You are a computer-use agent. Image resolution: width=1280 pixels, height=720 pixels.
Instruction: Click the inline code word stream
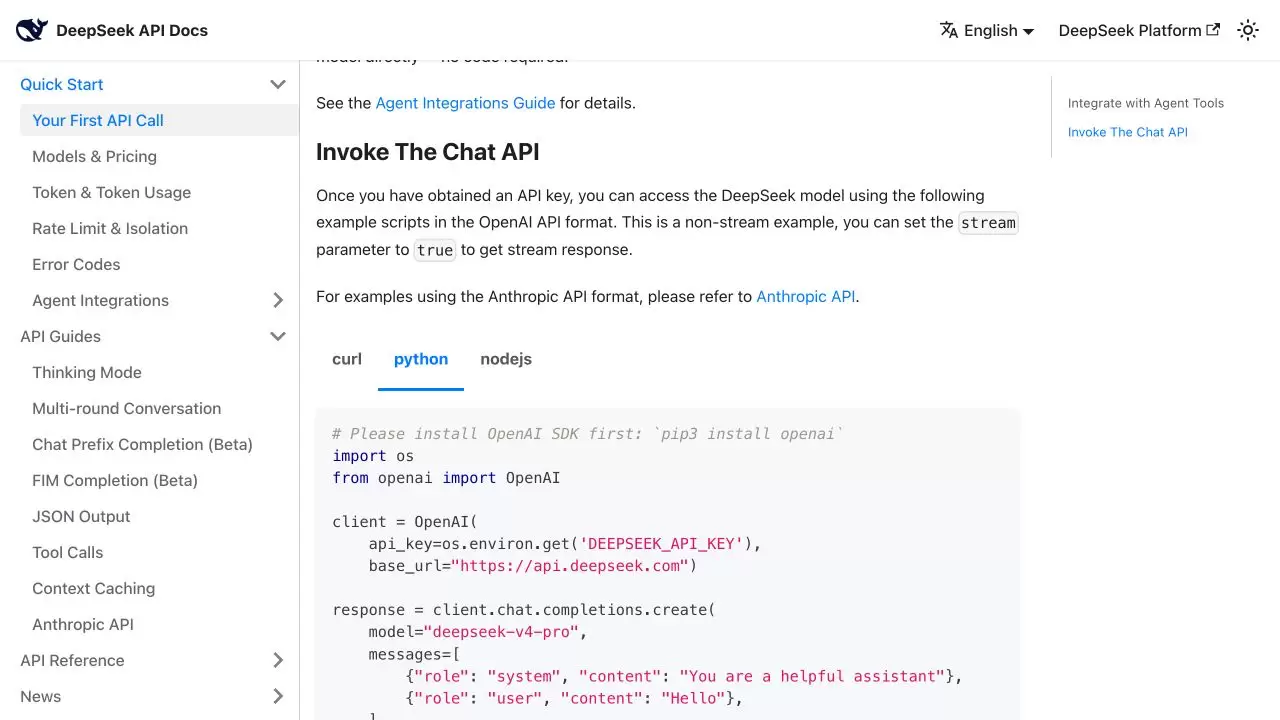(988, 223)
